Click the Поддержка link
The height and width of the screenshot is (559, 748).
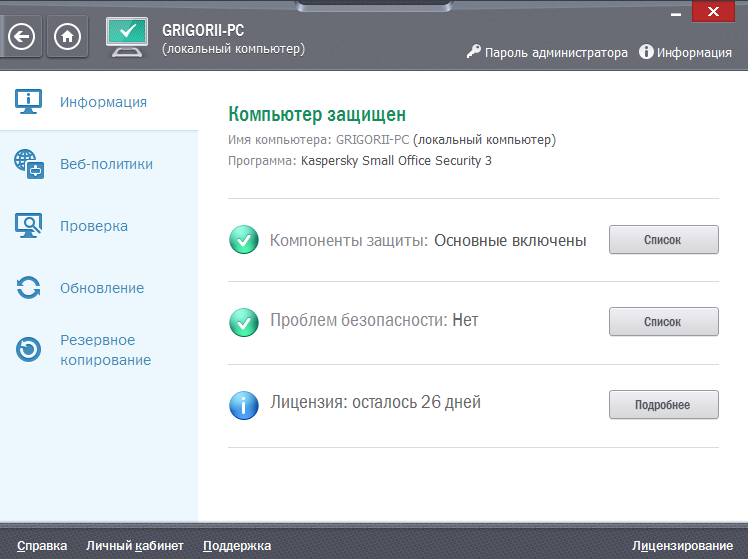pos(237,545)
